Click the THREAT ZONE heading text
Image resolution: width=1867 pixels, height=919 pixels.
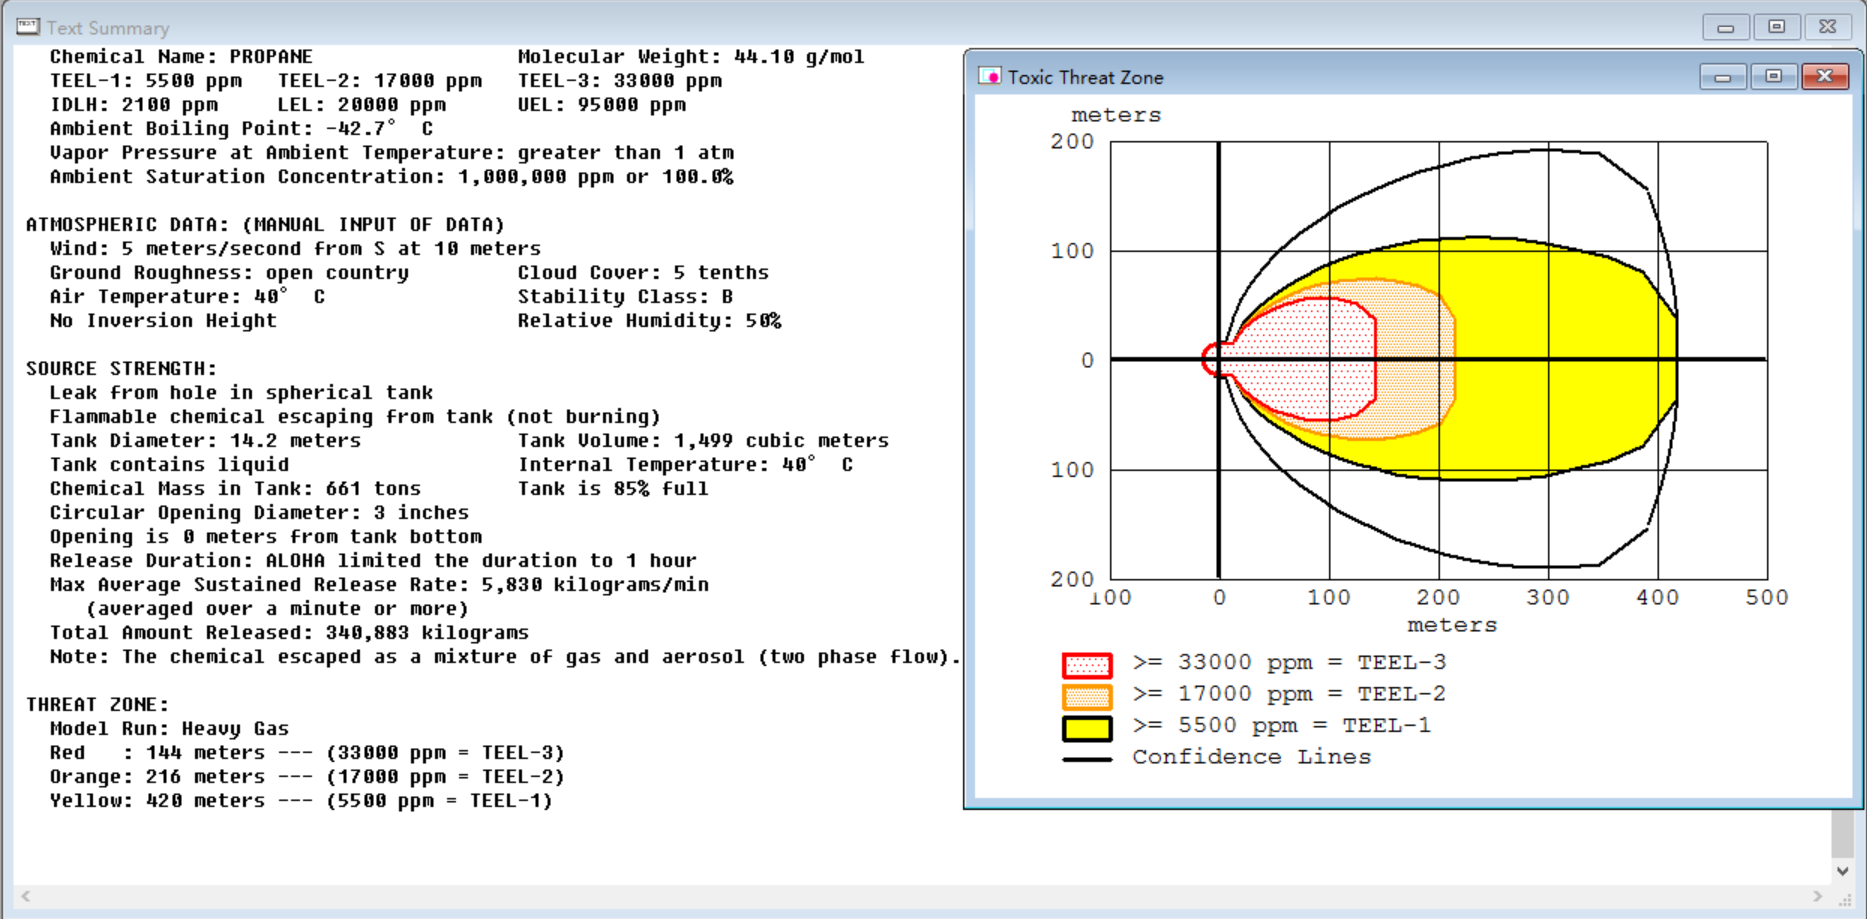tap(97, 705)
